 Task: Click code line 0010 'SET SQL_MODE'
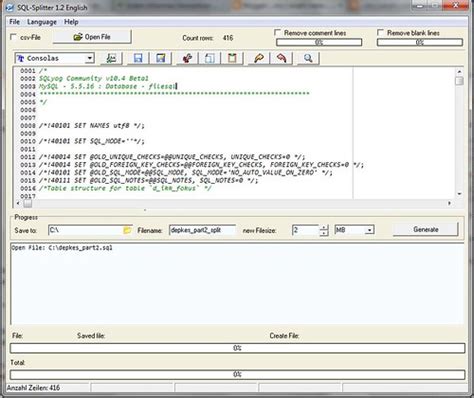pyautogui.click(x=92, y=141)
